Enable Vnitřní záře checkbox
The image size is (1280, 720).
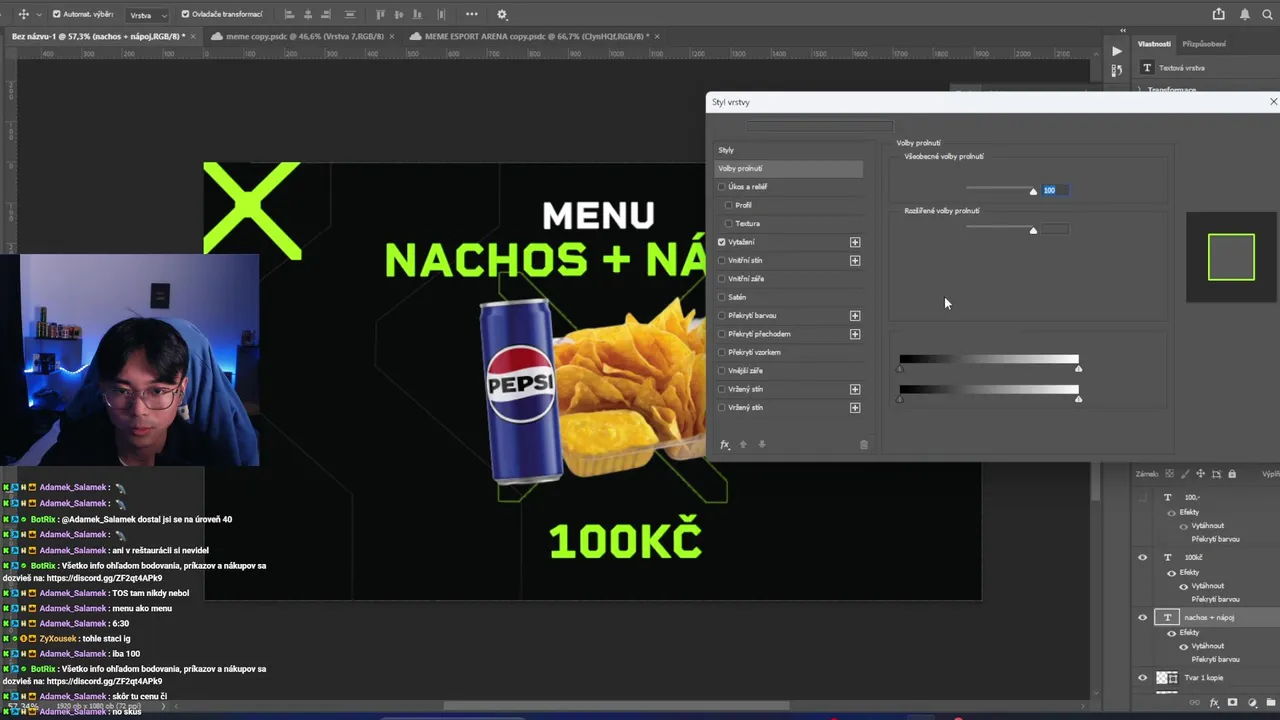[722, 279]
